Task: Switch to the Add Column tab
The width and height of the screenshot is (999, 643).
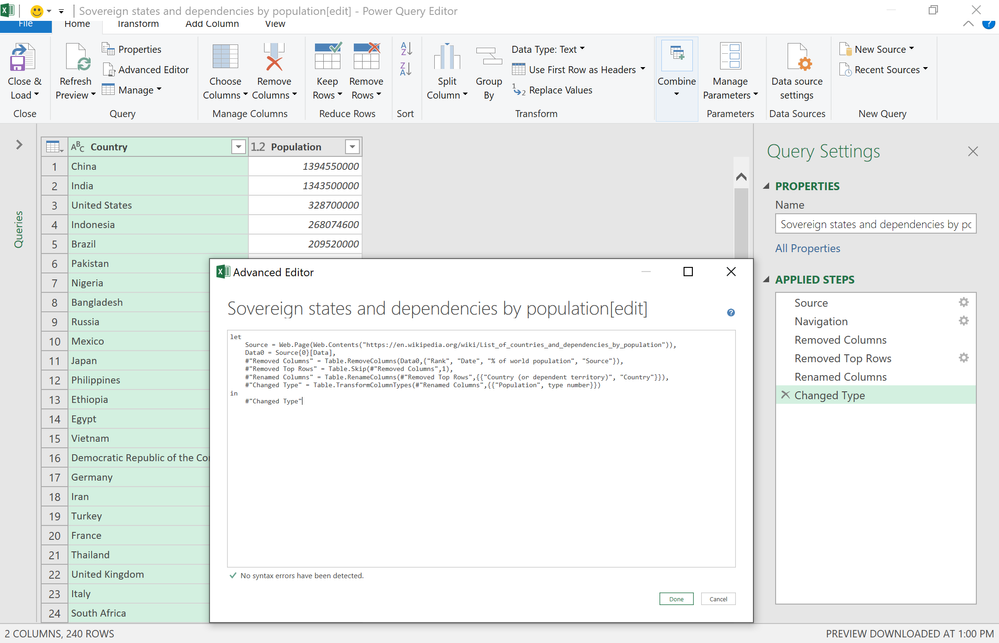Action: pyautogui.click(x=211, y=24)
